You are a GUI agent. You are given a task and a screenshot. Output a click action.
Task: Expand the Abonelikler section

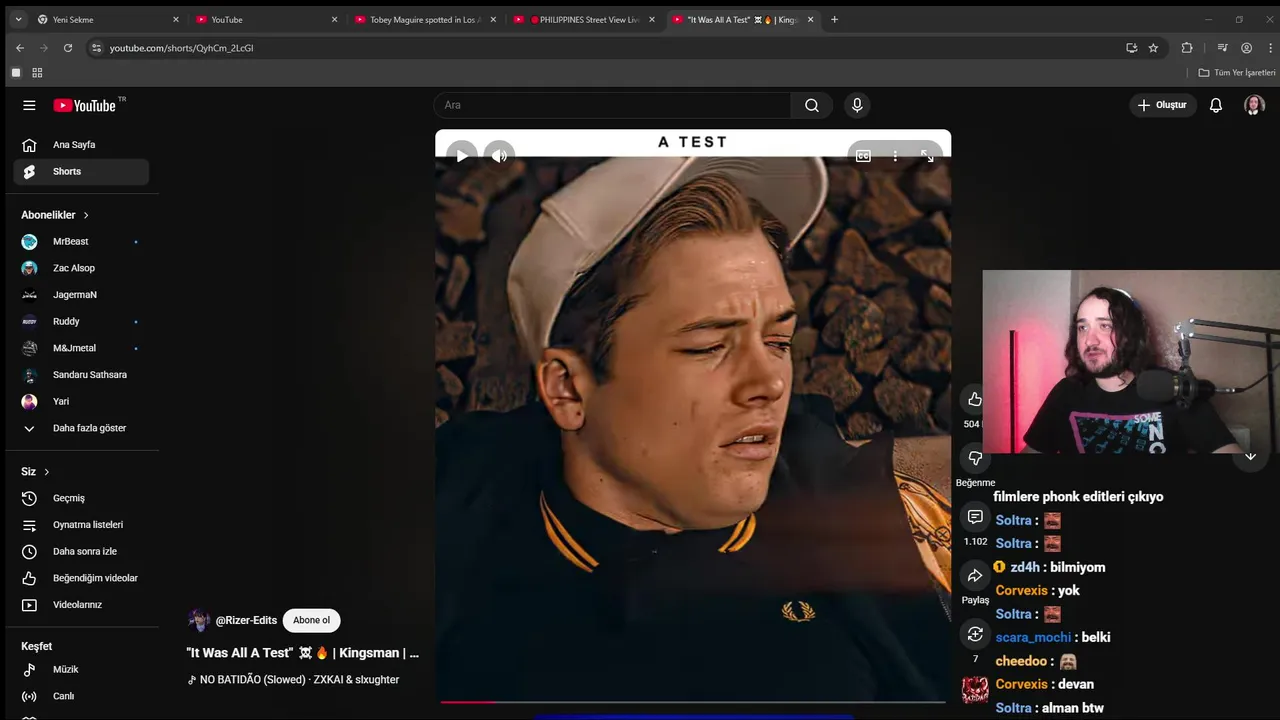pyautogui.click(x=55, y=215)
